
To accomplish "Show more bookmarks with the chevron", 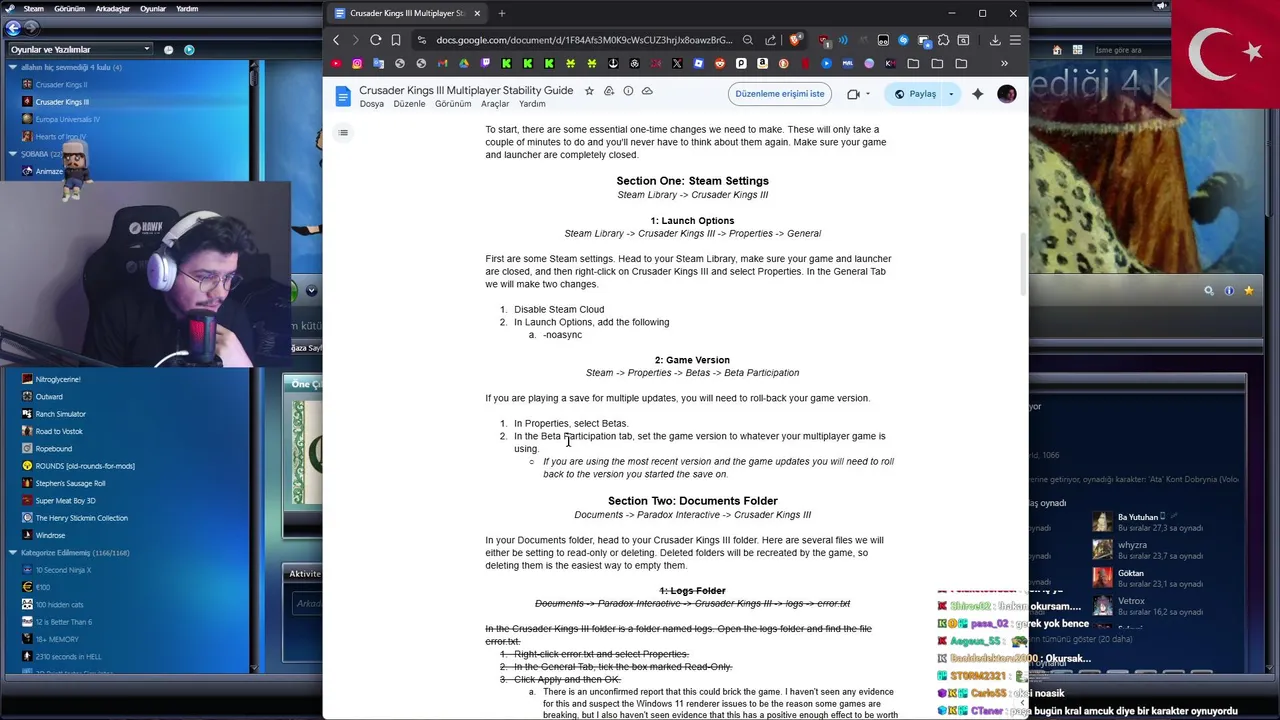I will 1004,63.
